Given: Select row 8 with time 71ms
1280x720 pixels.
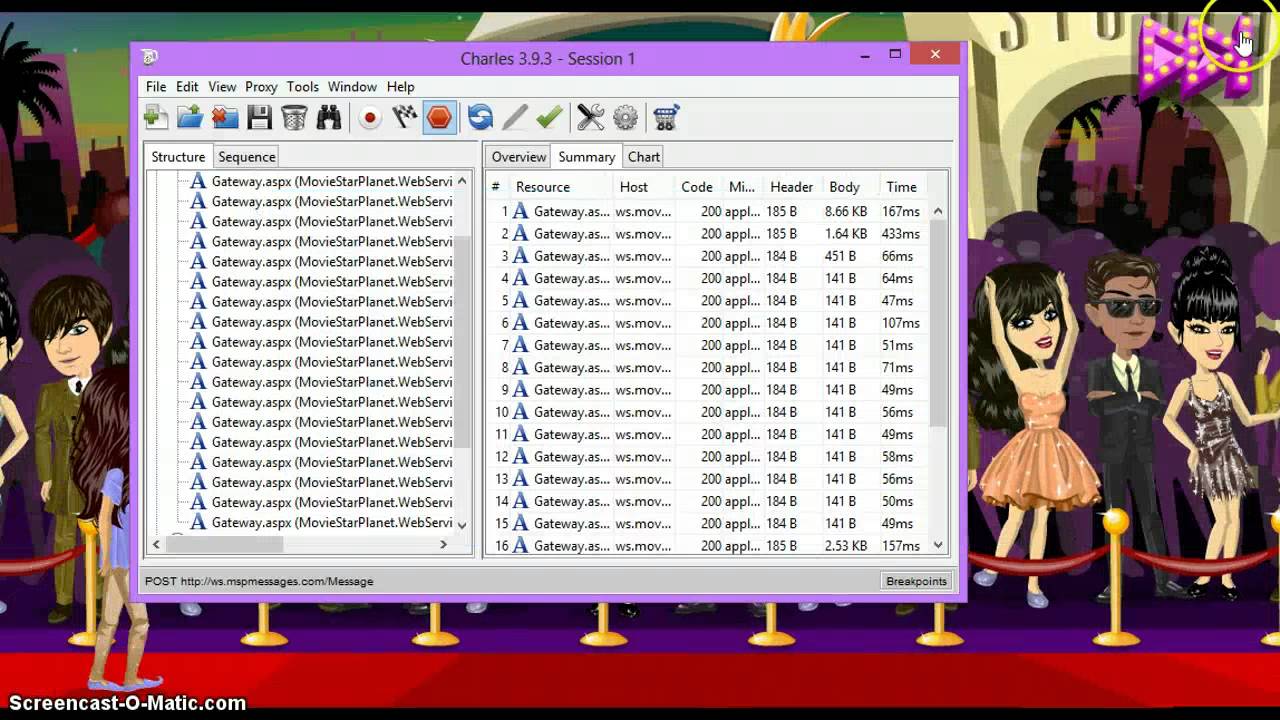Looking at the screenshot, I should click(709, 368).
